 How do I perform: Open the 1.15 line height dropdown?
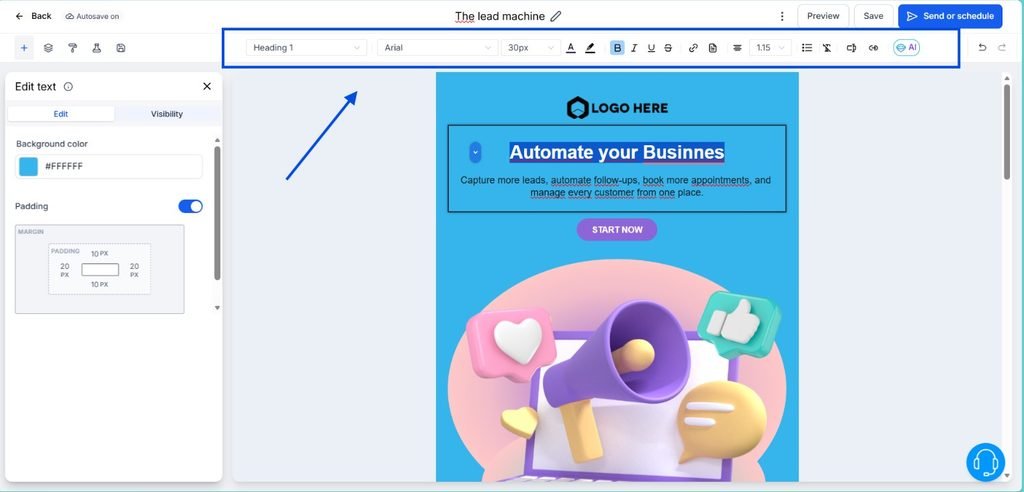pos(771,48)
